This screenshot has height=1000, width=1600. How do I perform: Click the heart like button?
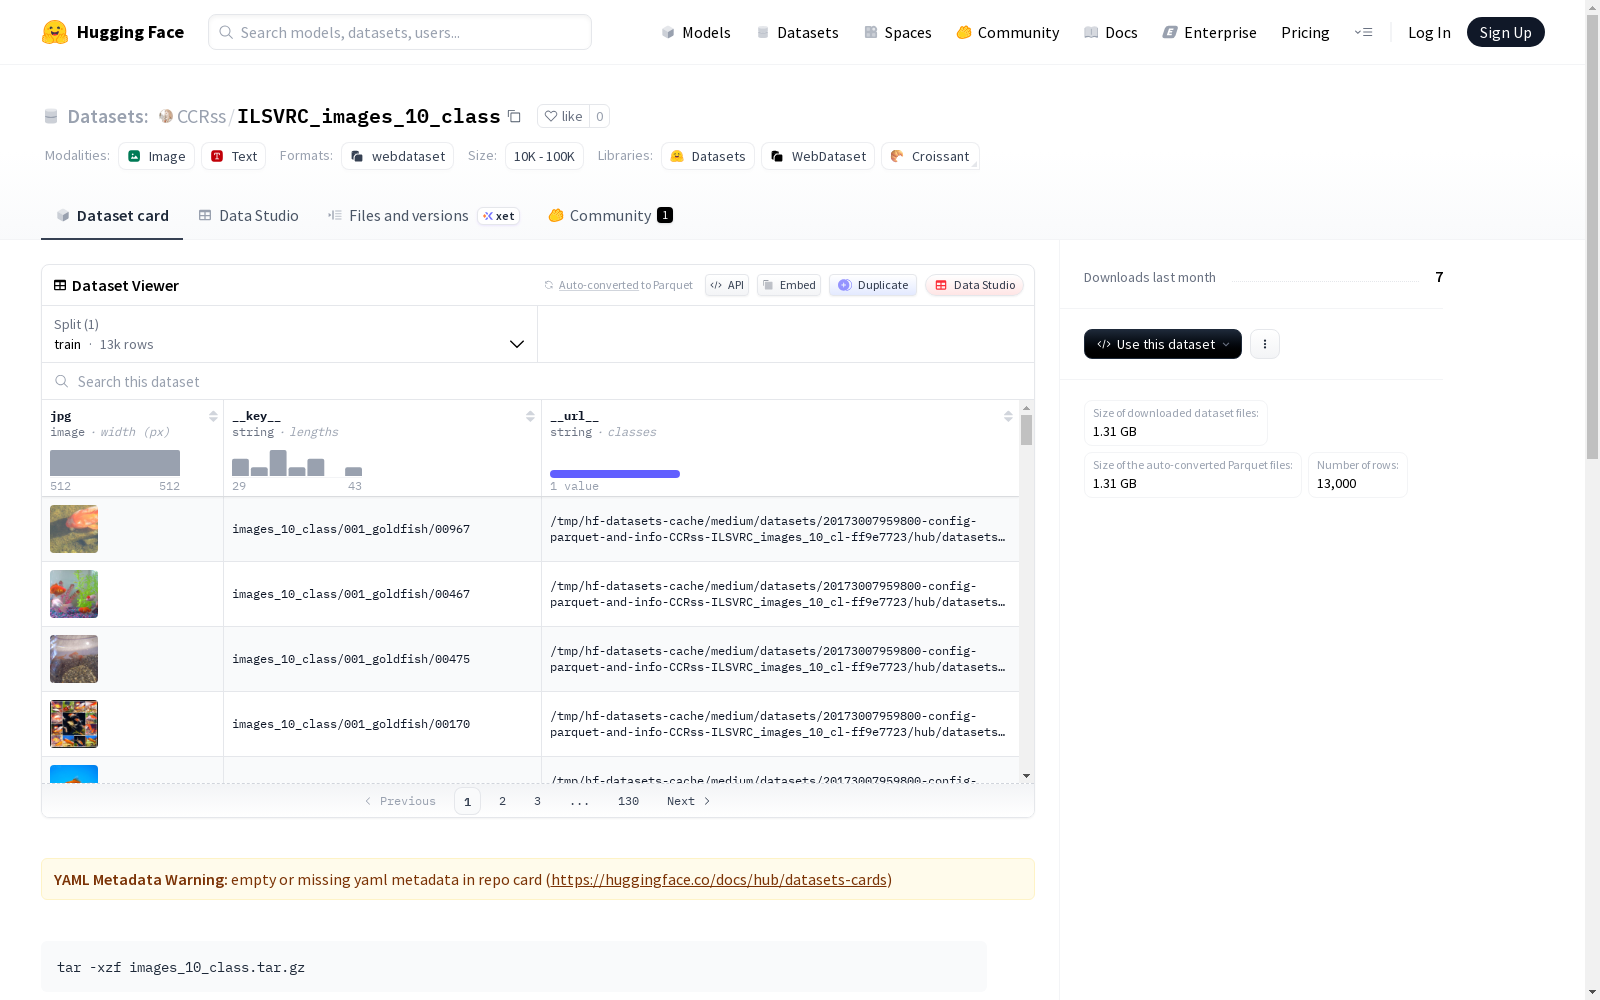[563, 116]
